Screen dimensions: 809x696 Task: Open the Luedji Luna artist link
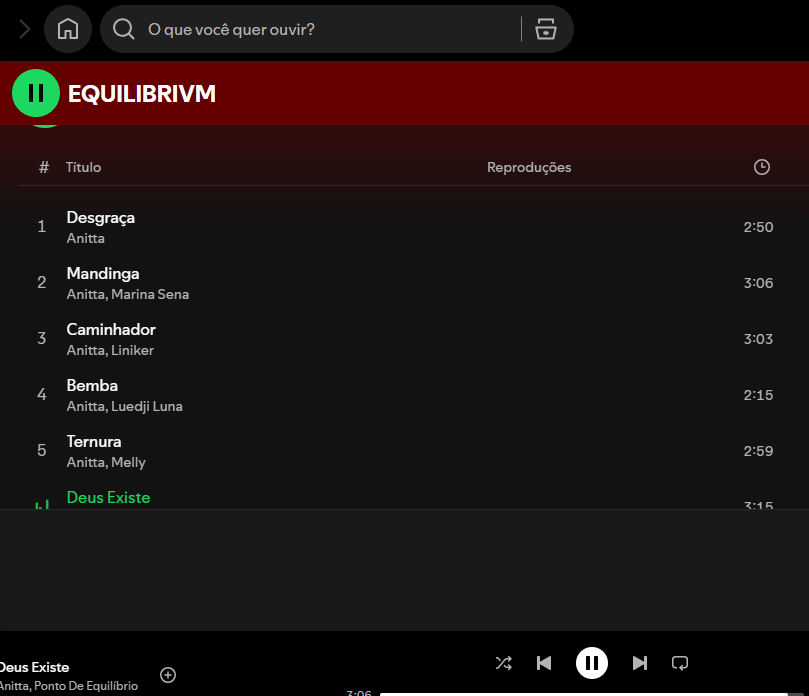(147, 407)
